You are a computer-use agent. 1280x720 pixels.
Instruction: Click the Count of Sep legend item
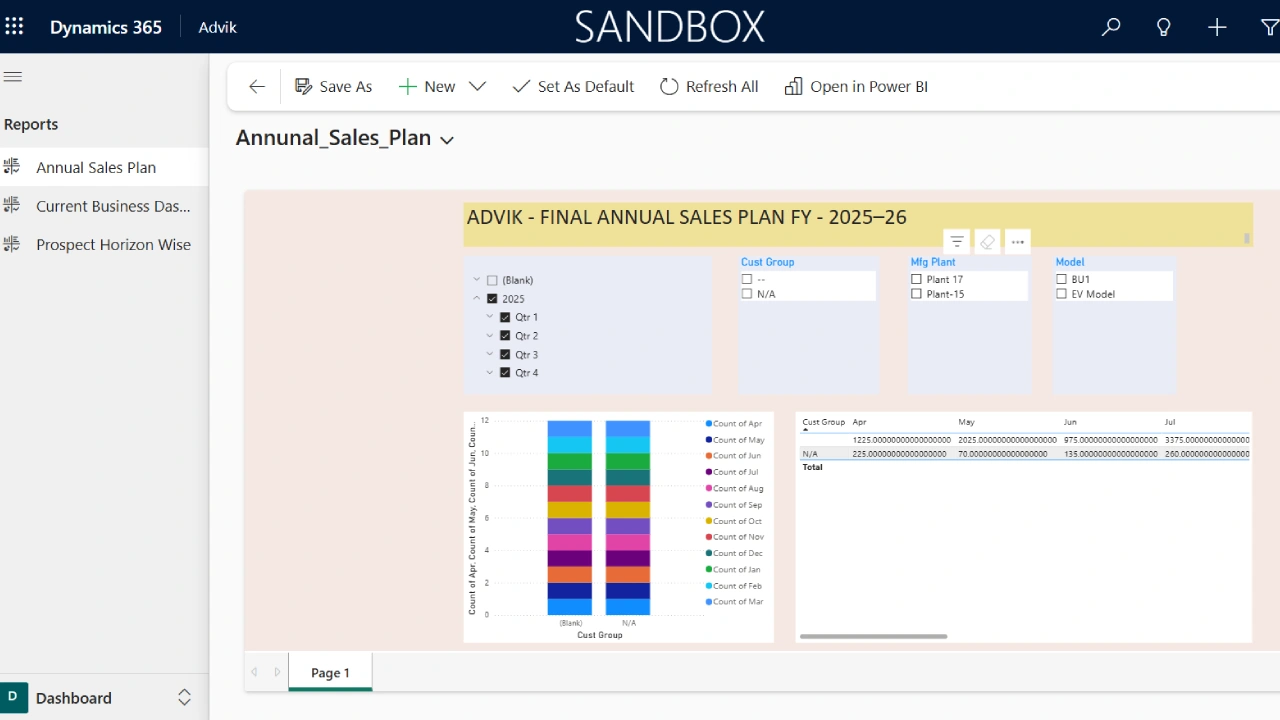coord(734,505)
